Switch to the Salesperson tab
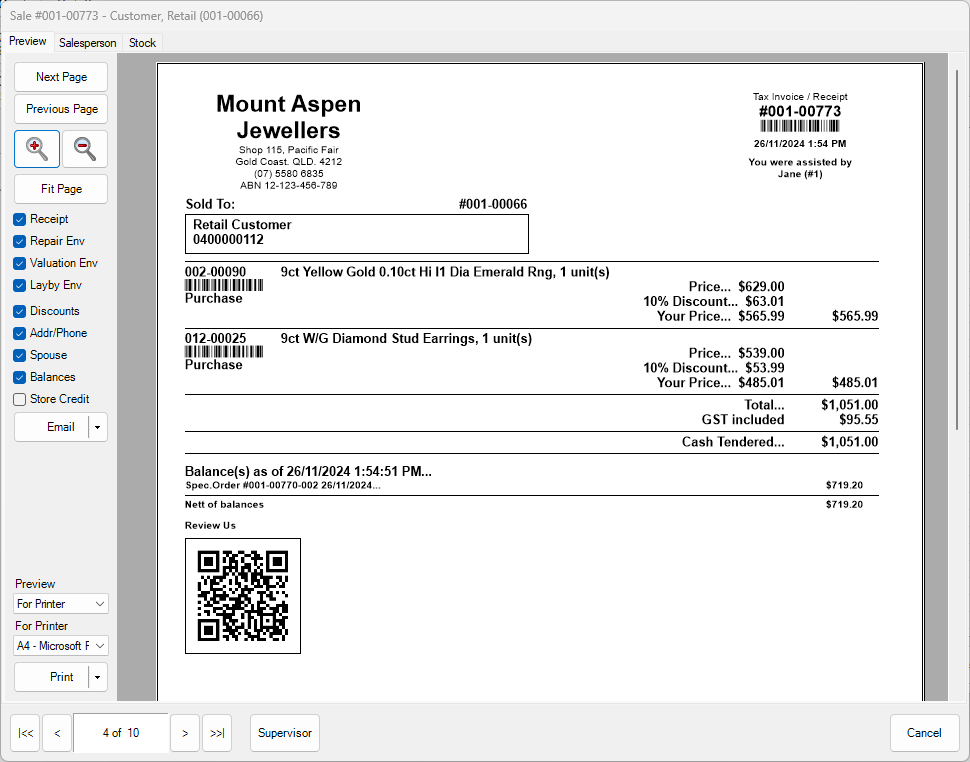This screenshot has height=762, width=970. 87,43
